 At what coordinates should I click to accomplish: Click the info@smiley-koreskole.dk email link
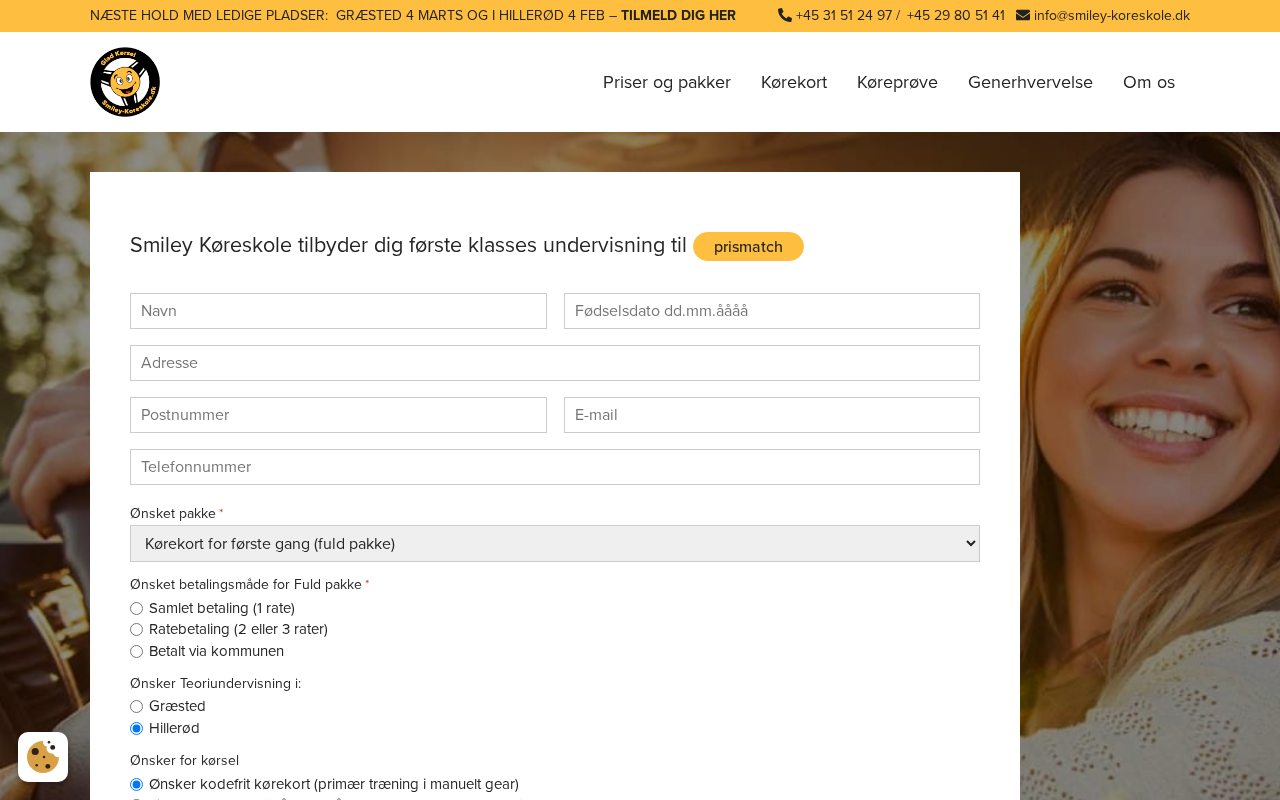[1111, 15]
